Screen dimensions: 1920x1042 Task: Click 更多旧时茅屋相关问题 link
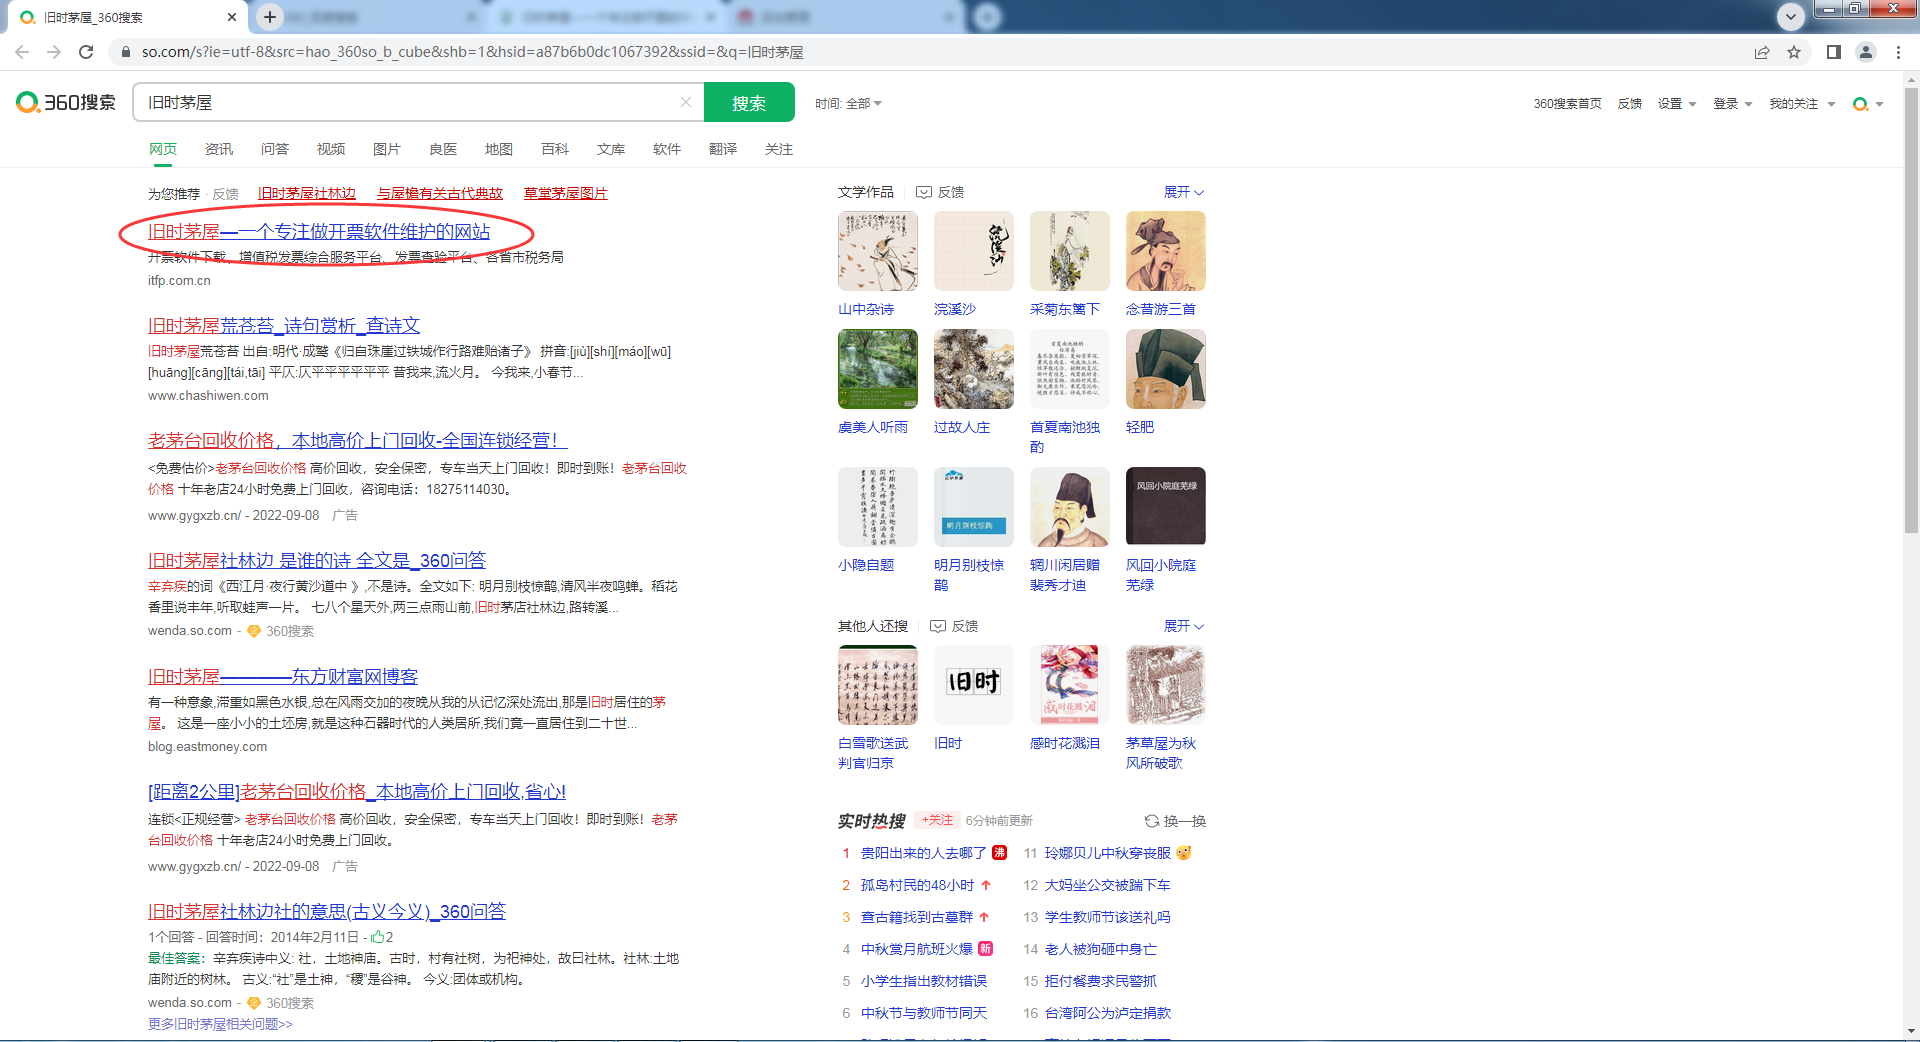pos(220,1024)
